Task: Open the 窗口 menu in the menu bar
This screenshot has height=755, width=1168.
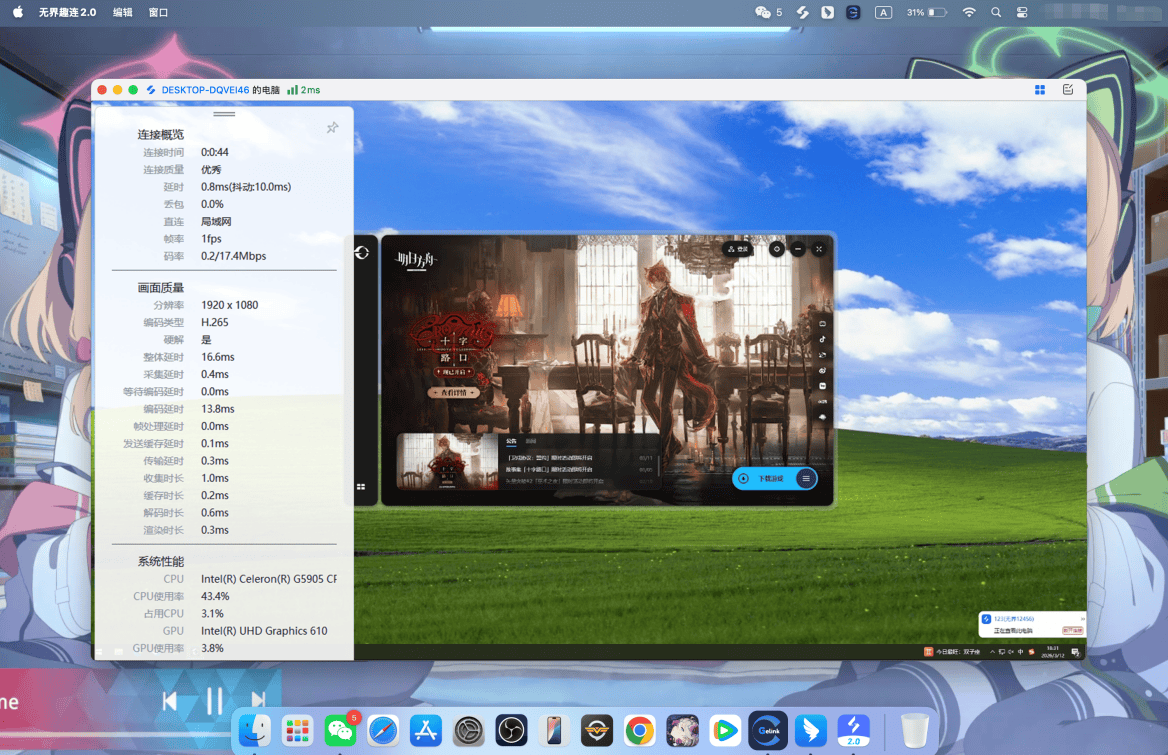Action: (x=158, y=12)
